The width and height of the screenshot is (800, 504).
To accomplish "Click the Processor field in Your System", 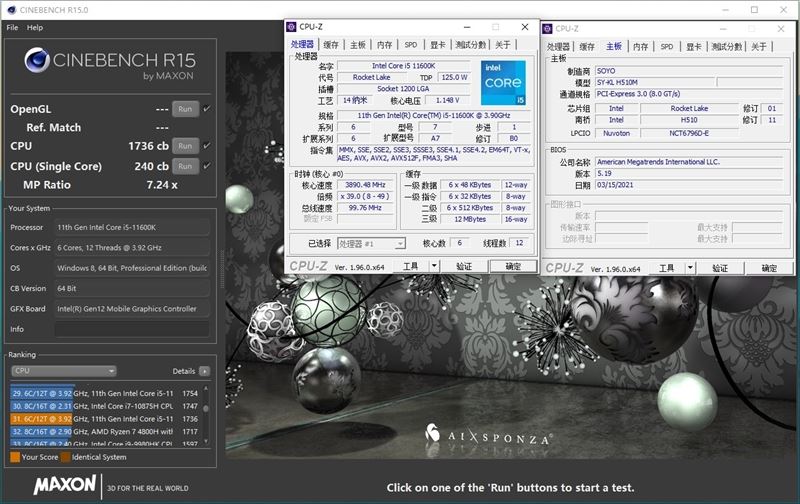I will click(132, 227).
